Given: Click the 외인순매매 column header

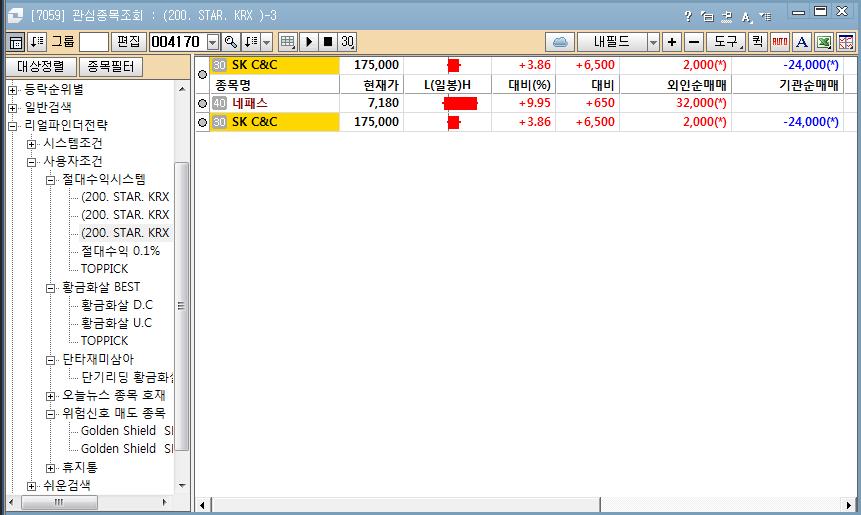Looking at the screenshot, I should [x=676, y=85].
